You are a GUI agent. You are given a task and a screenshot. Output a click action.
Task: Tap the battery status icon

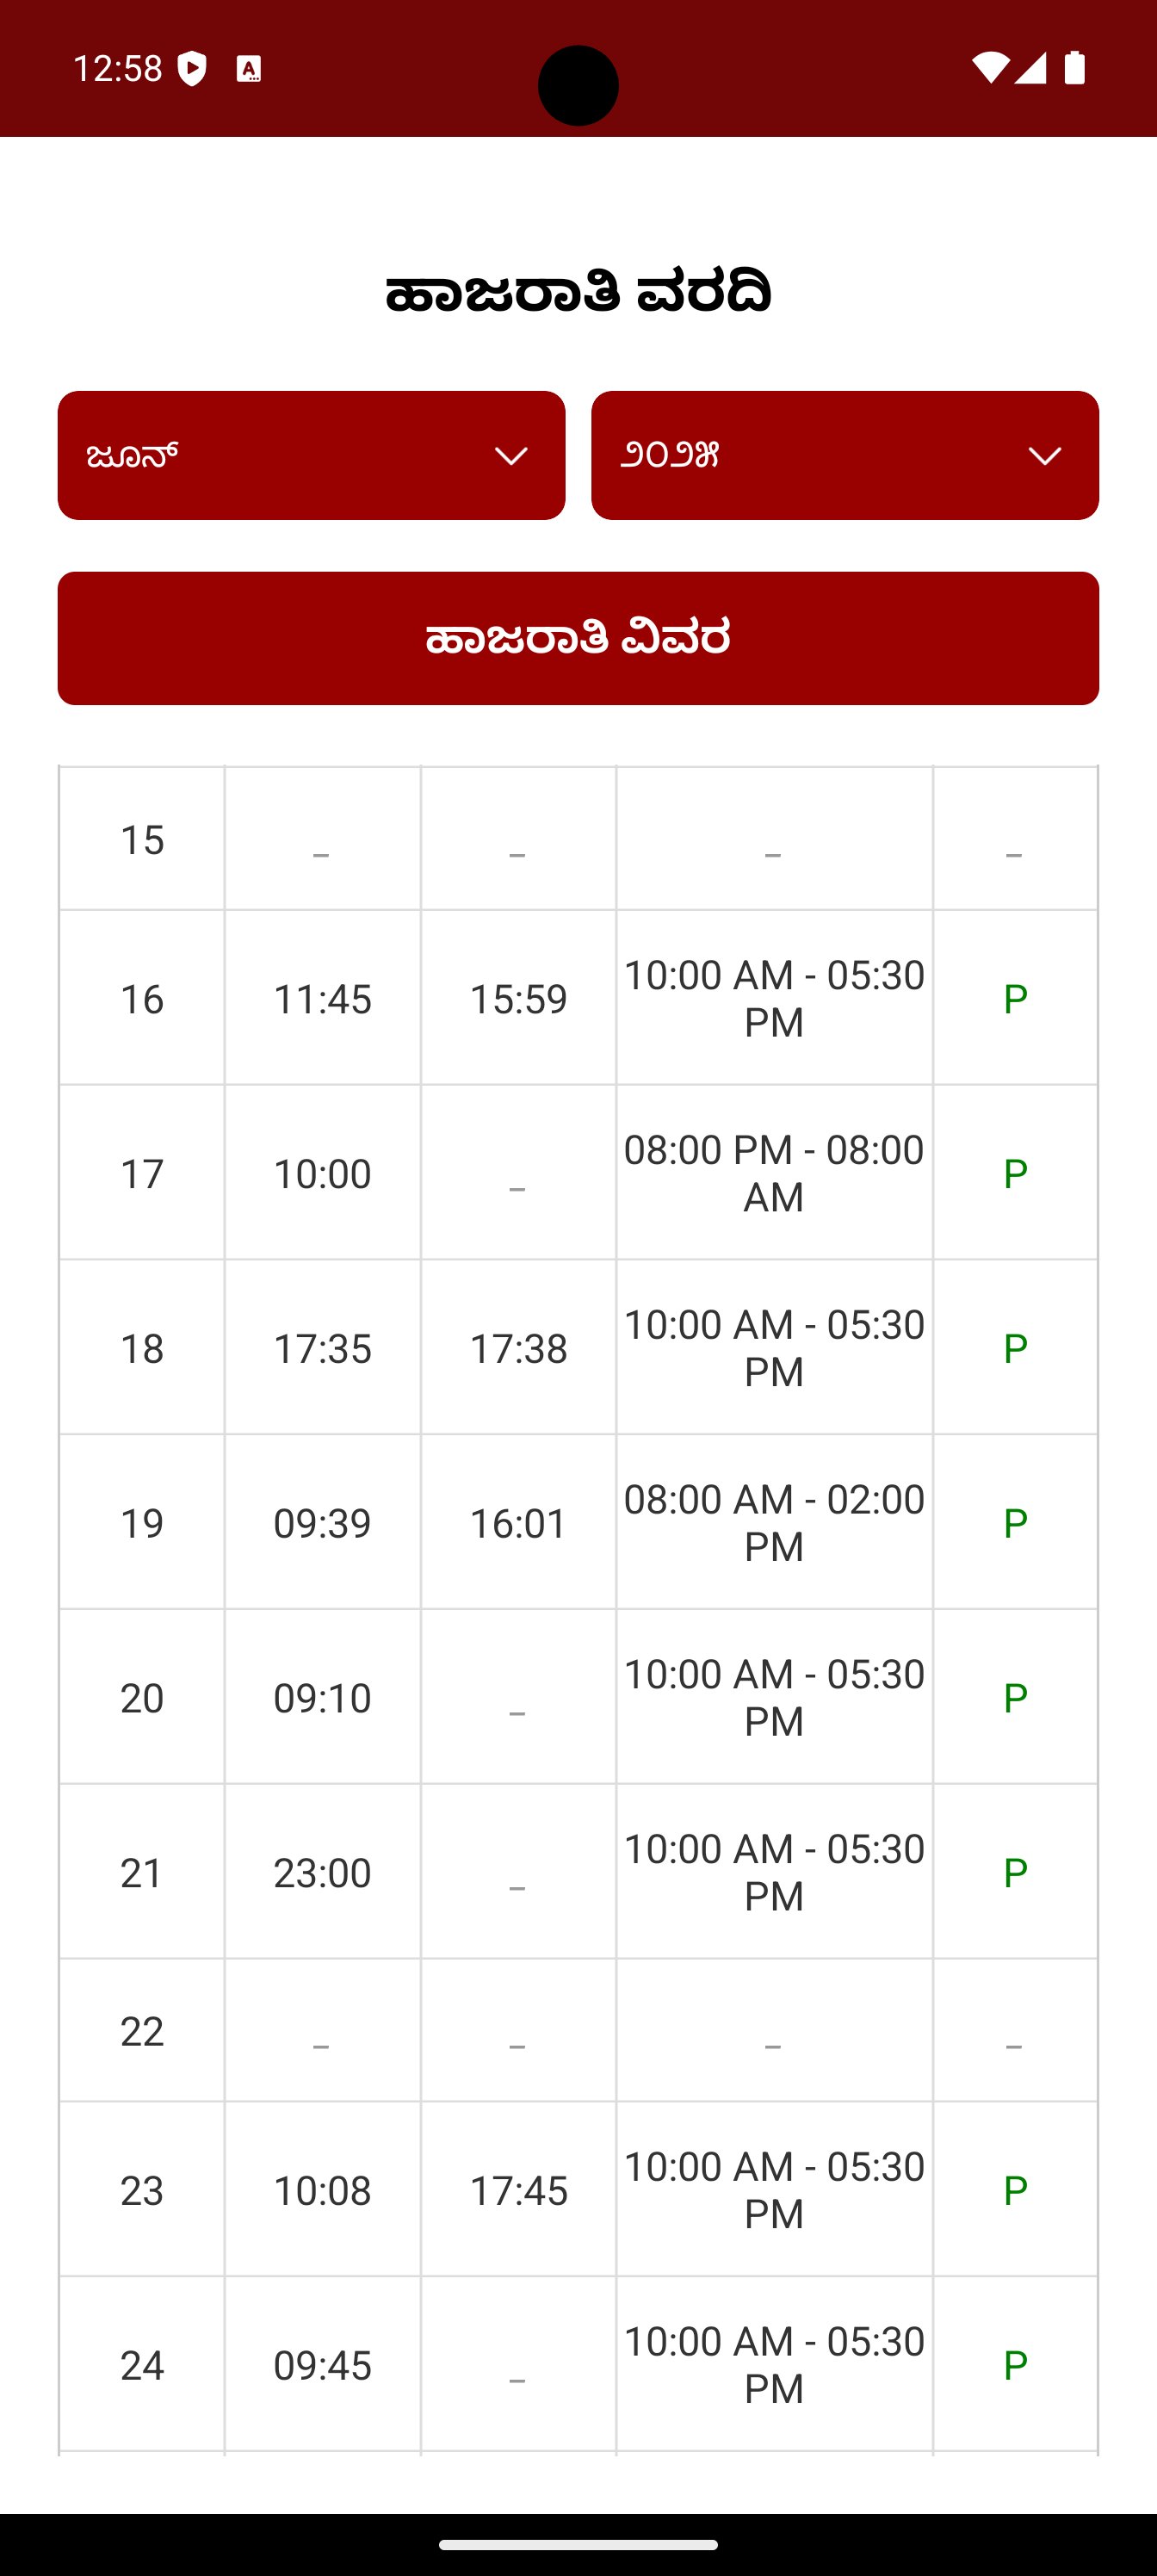[1074, 68]
